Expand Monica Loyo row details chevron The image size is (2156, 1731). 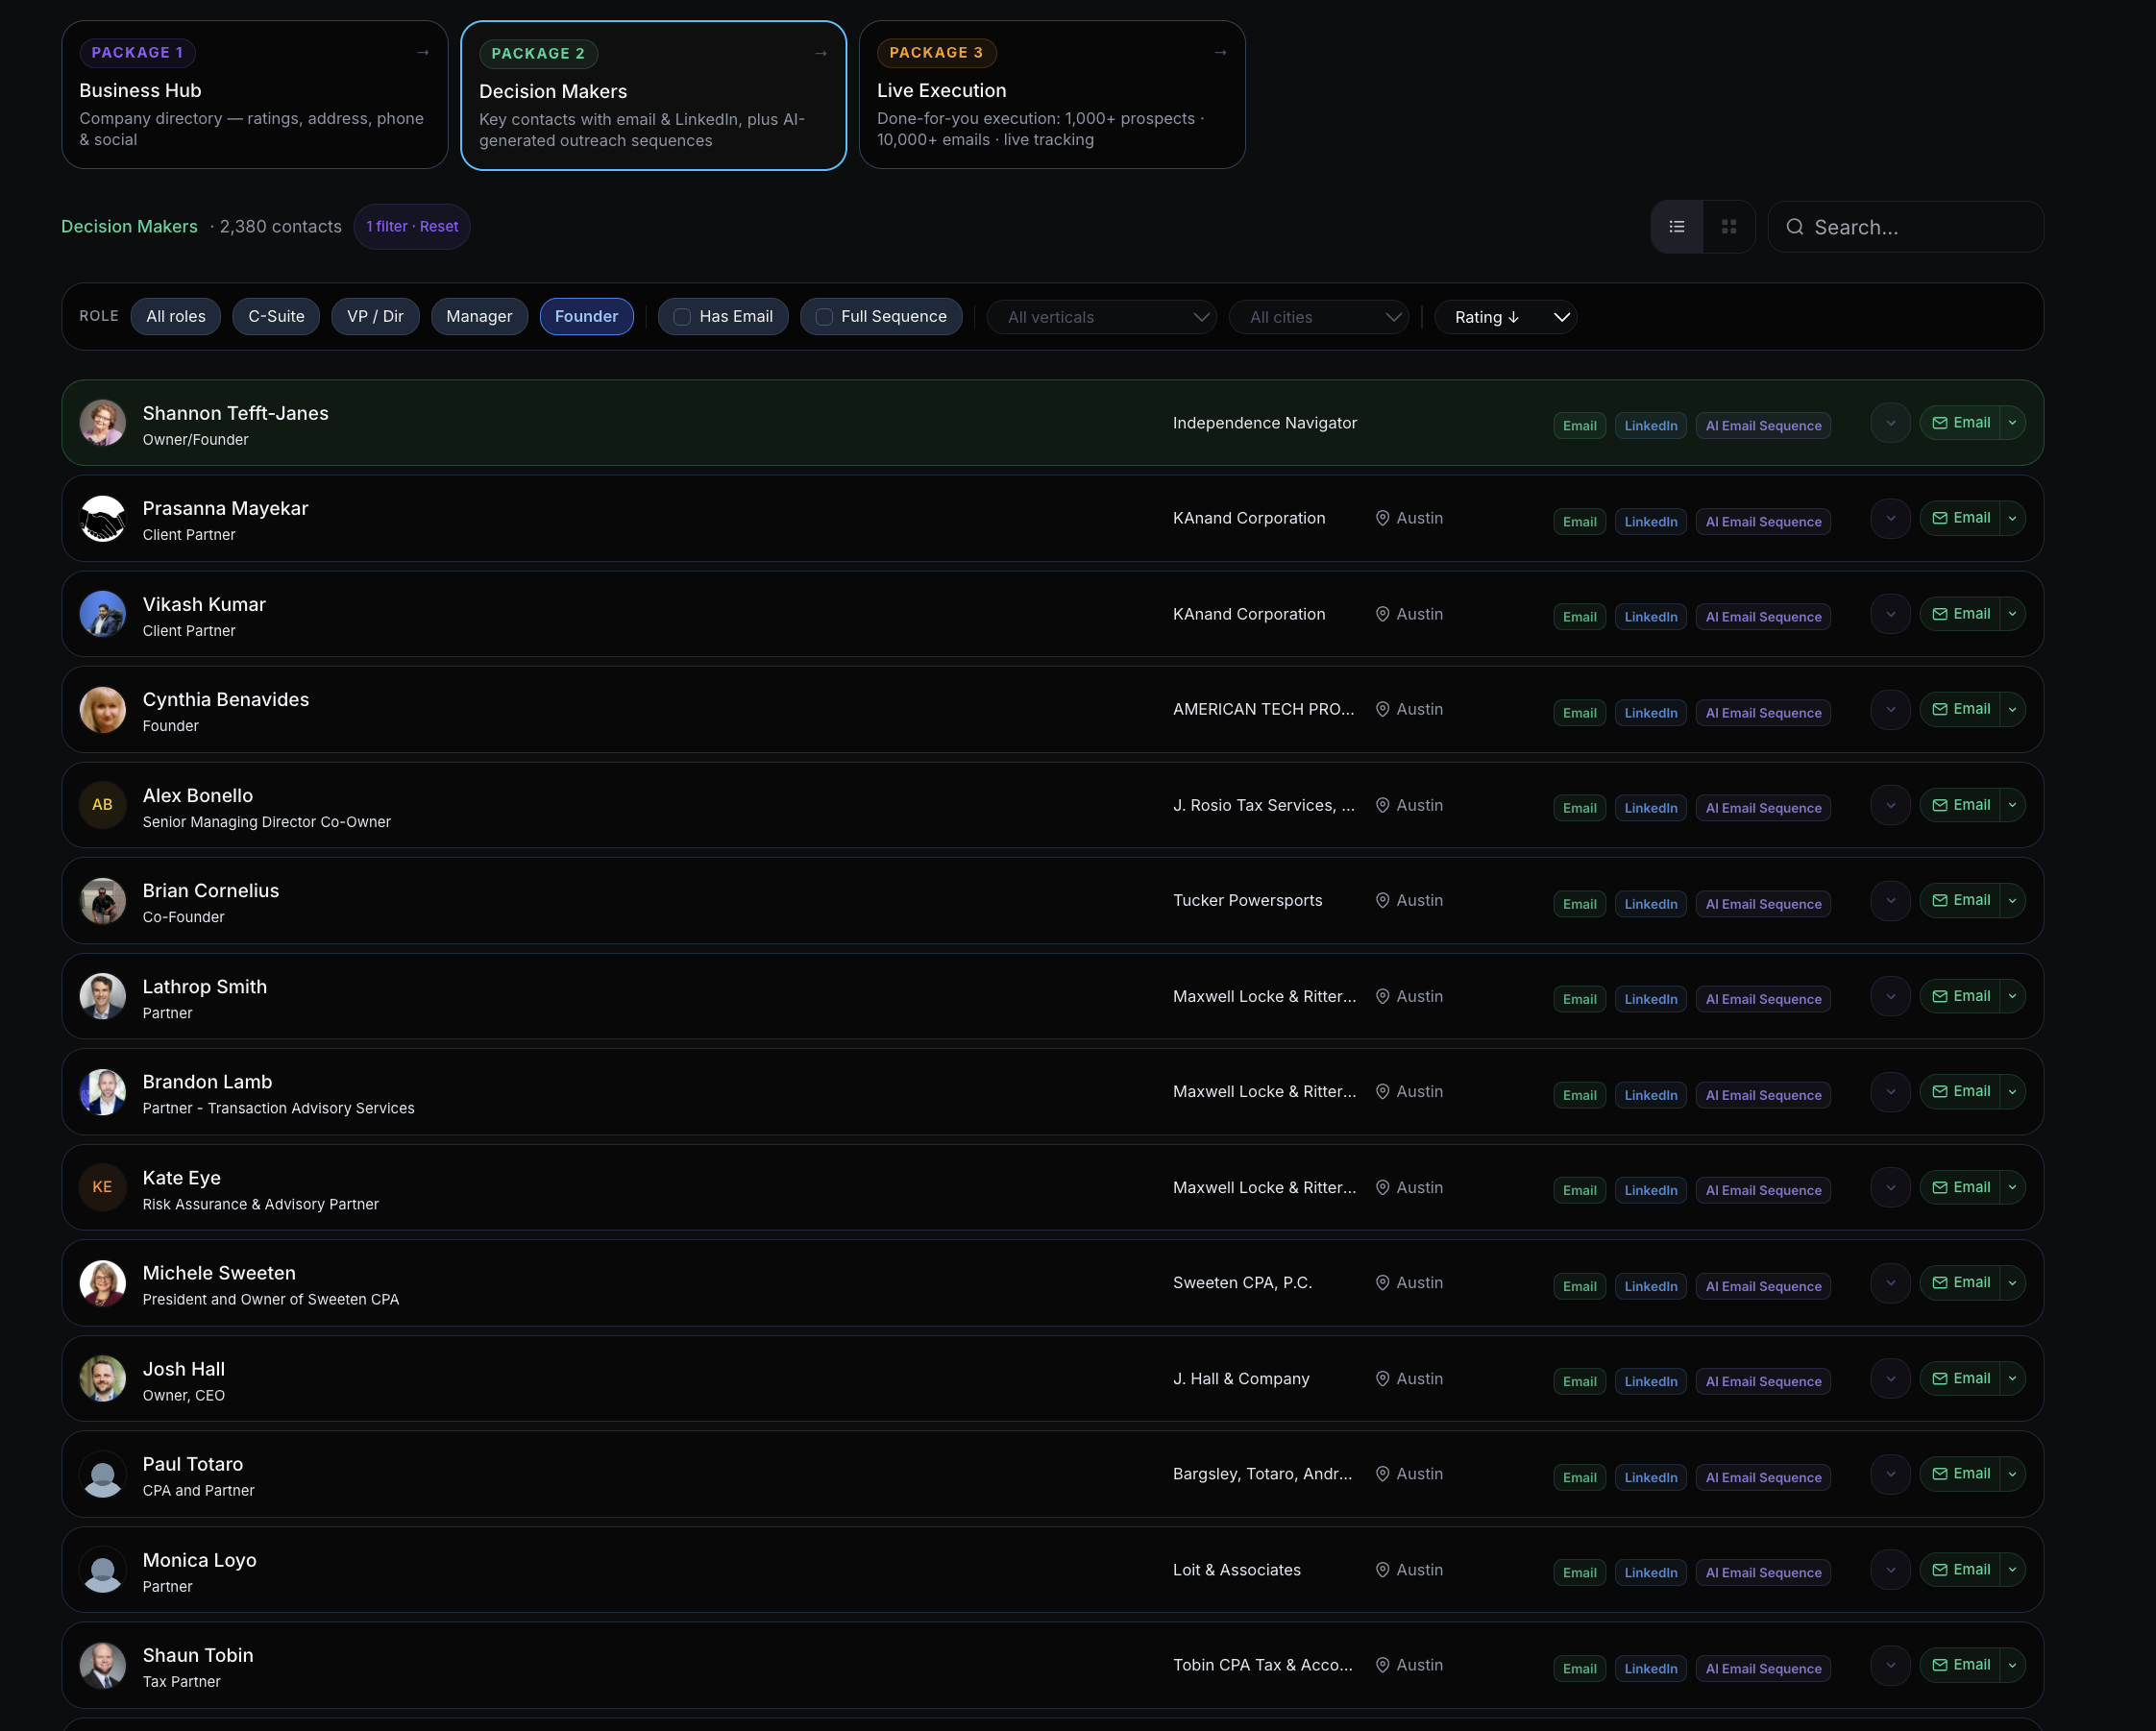[1890, 1570]
